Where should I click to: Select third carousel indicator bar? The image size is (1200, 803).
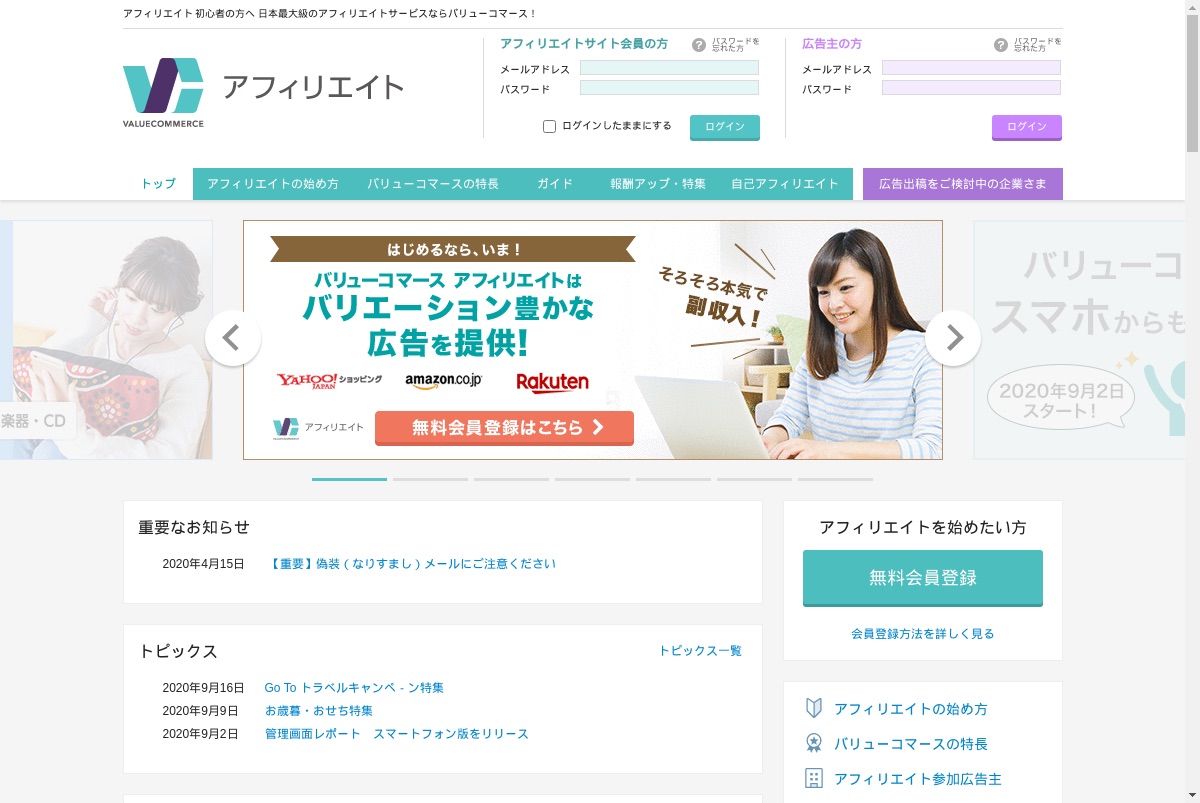pos(511,479)
